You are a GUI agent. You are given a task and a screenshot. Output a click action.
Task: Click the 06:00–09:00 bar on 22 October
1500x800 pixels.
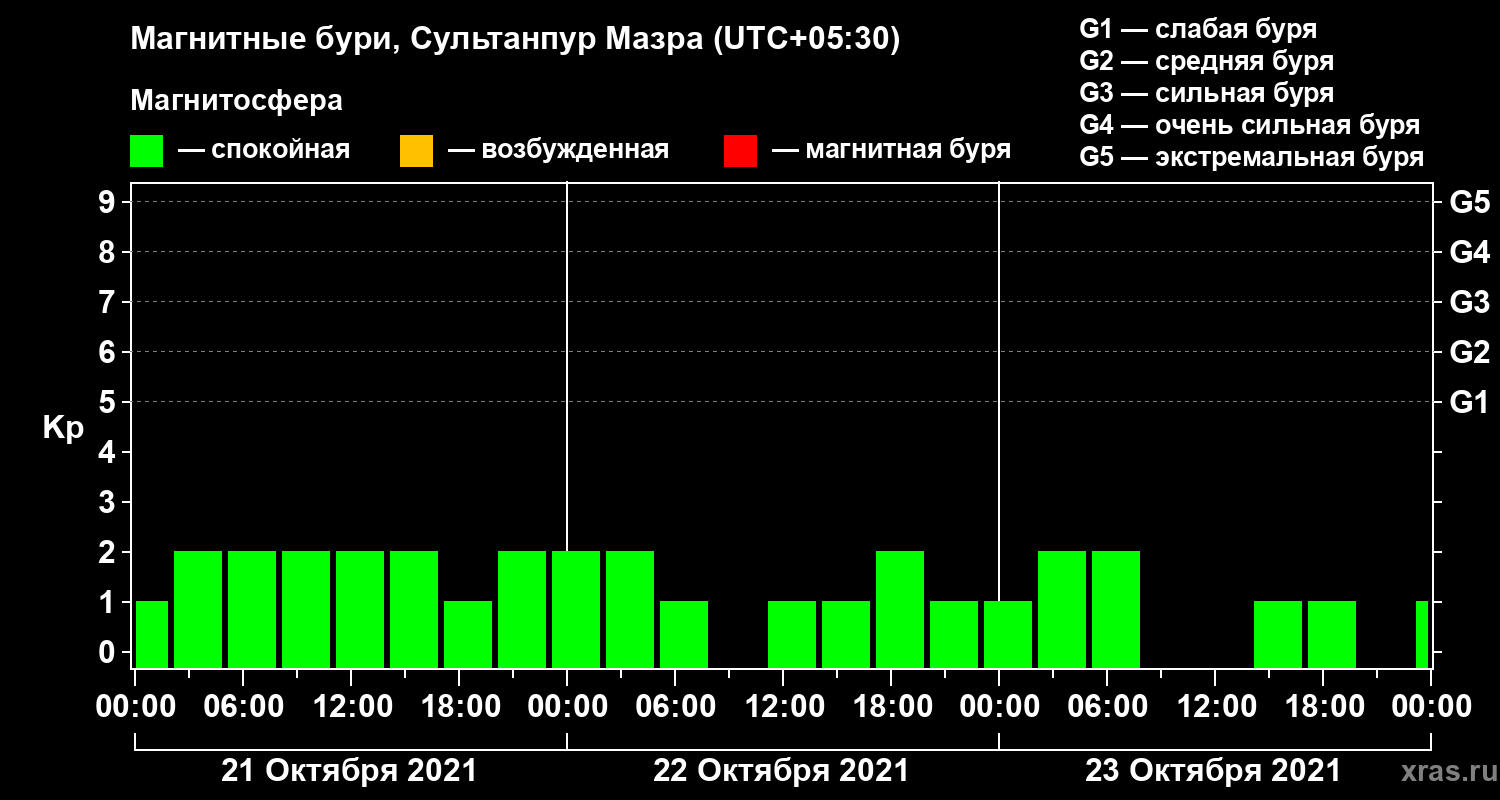[x=684, y=634]
